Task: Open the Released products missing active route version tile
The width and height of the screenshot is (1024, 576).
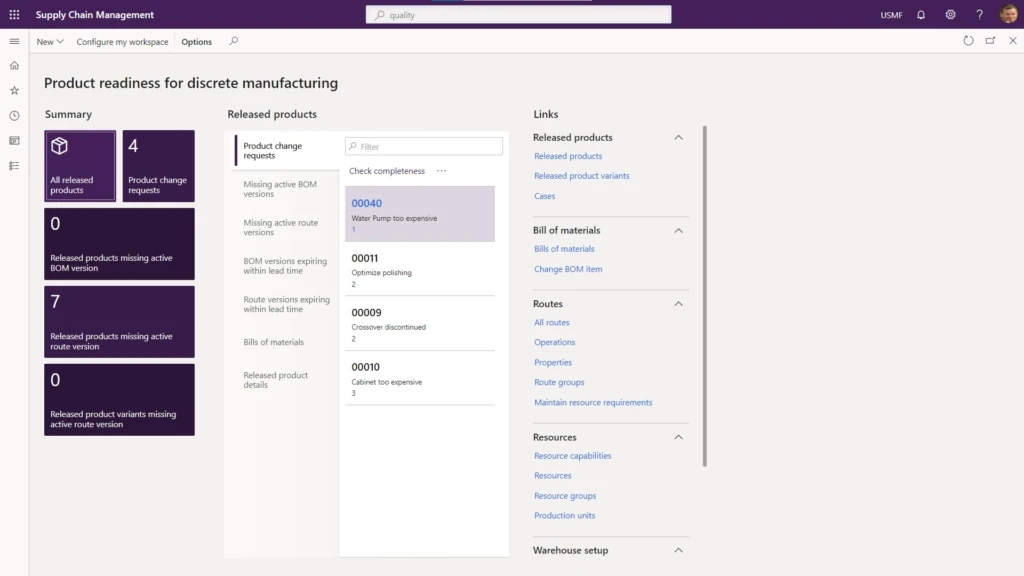Action: 119,322
